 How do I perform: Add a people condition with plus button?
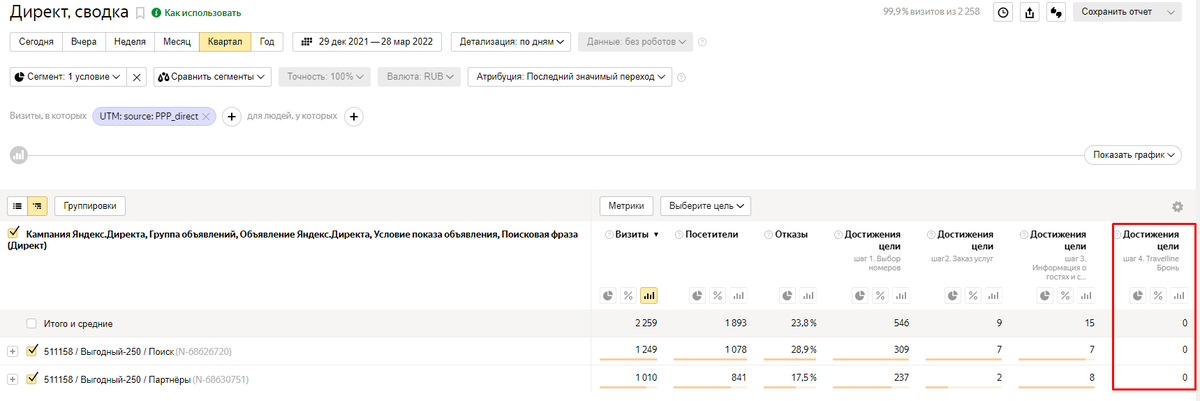tap(353, 117)
